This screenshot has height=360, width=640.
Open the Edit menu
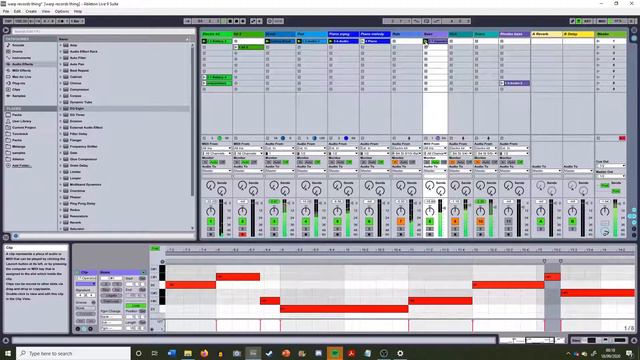click(17, 11)
